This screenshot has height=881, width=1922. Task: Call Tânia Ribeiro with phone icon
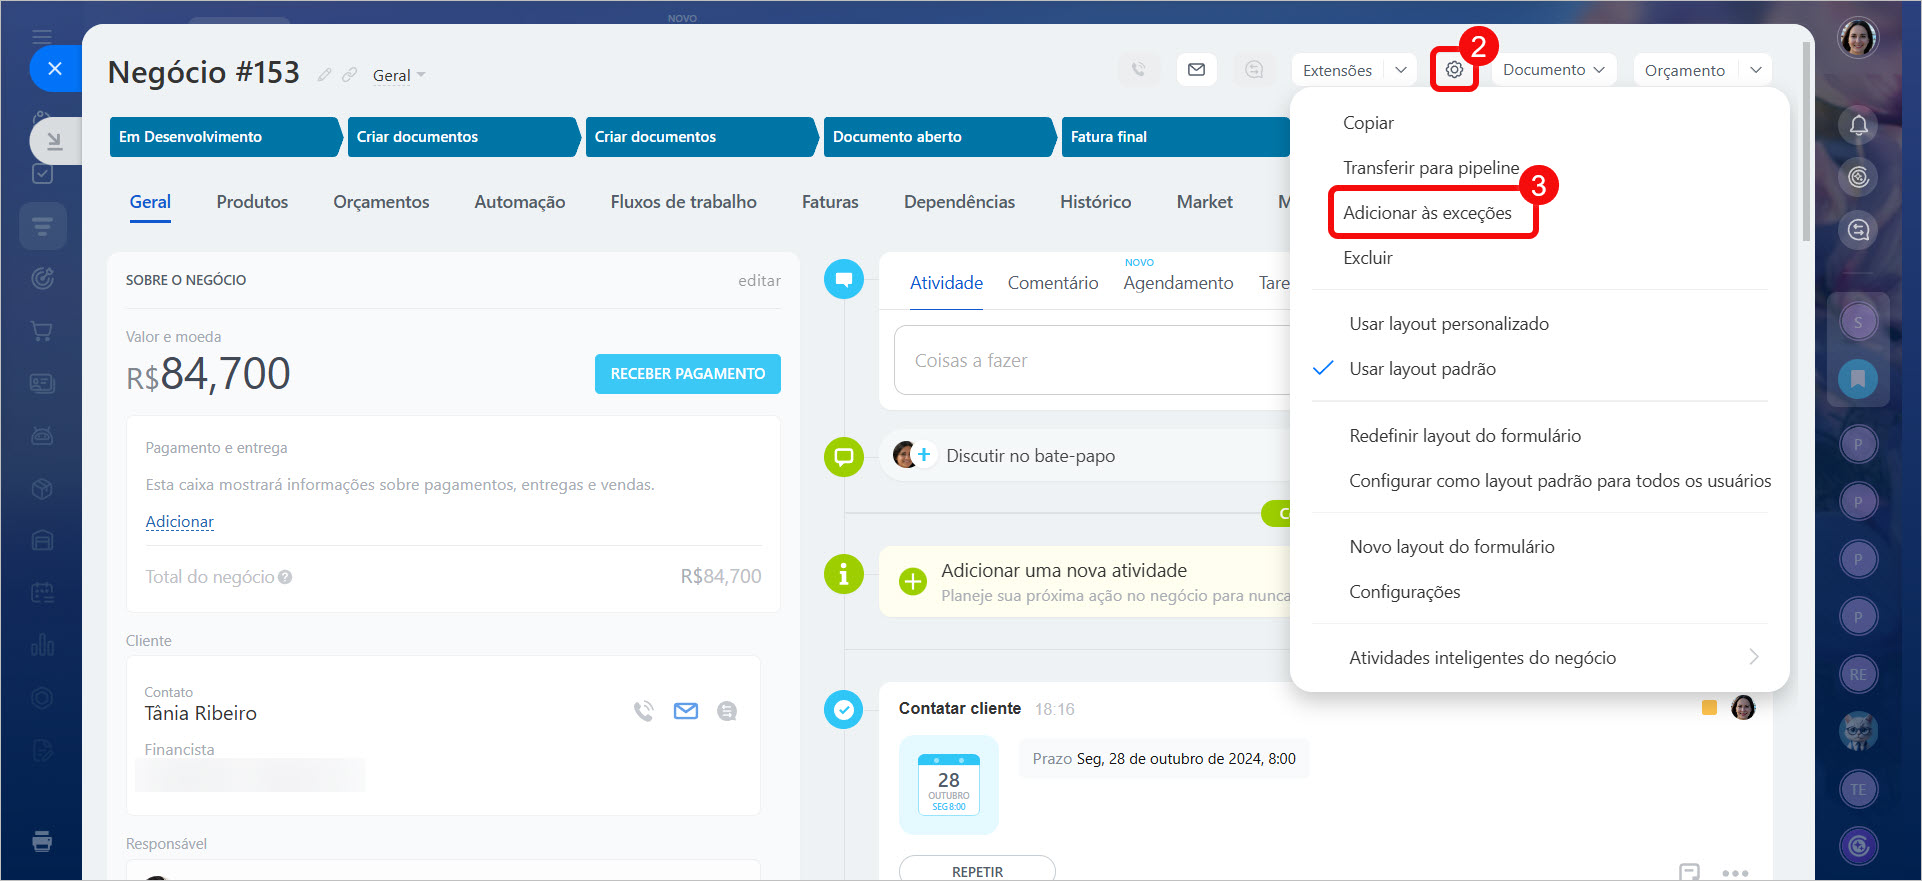point(644,711)
